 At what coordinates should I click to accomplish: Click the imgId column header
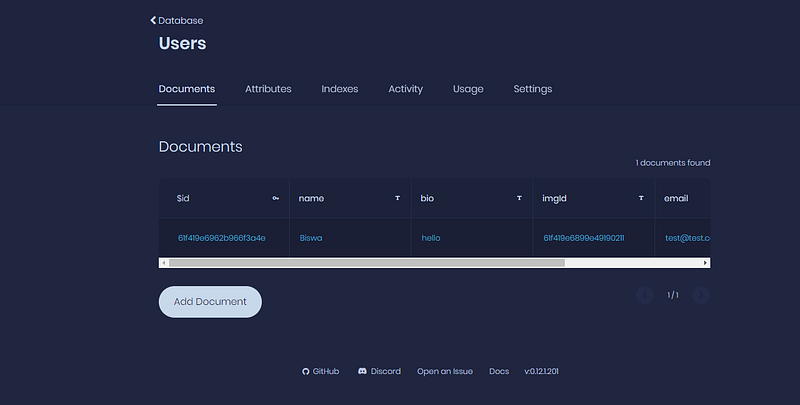click(x=594, y=198)
